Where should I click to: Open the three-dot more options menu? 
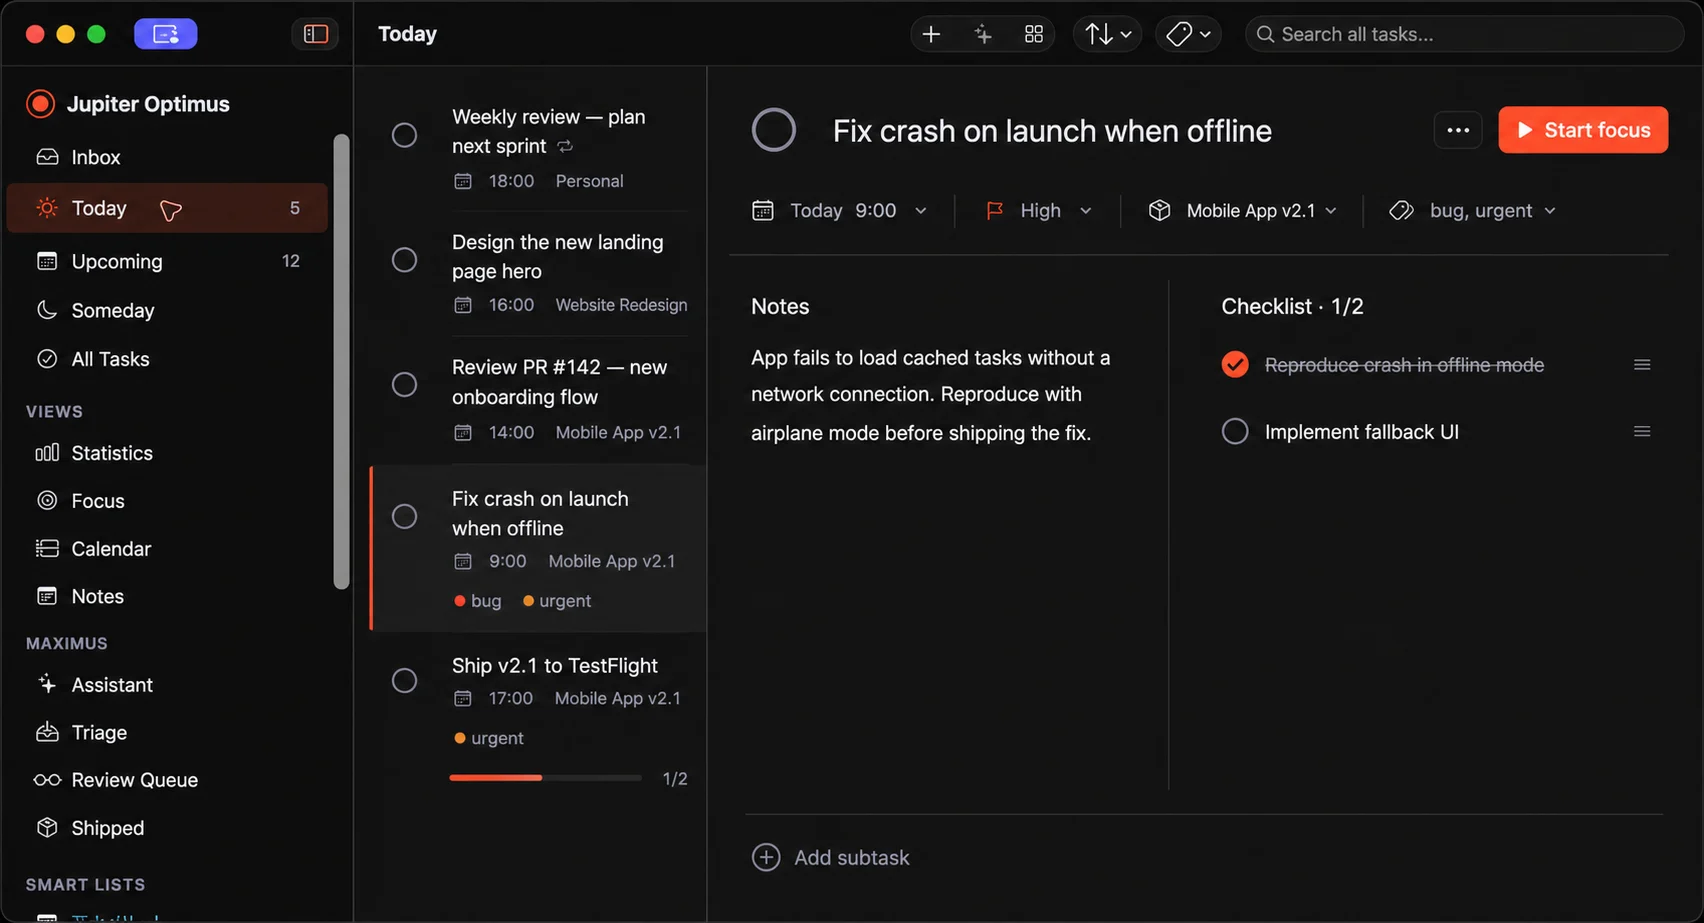point(1458,130)
